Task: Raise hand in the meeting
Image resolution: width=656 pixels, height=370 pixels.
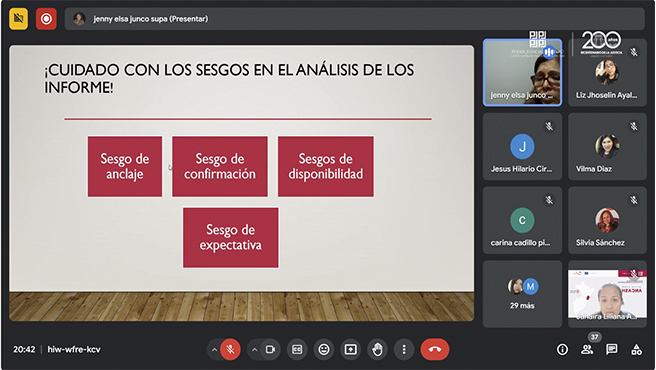Action: point(377,349)
